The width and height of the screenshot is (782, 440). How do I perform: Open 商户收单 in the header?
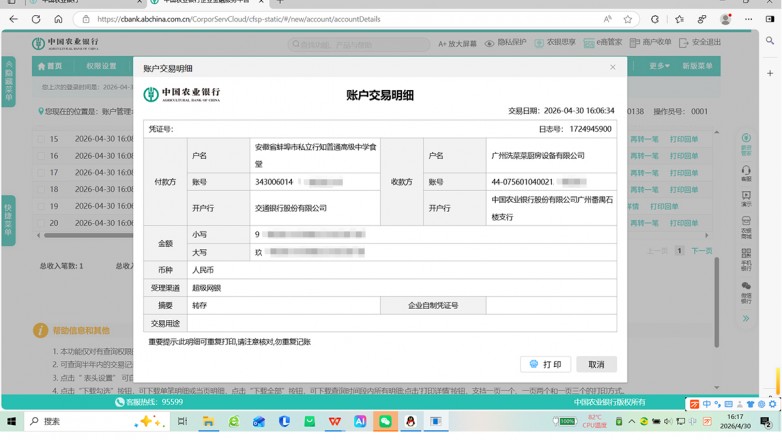coord(650,43)
